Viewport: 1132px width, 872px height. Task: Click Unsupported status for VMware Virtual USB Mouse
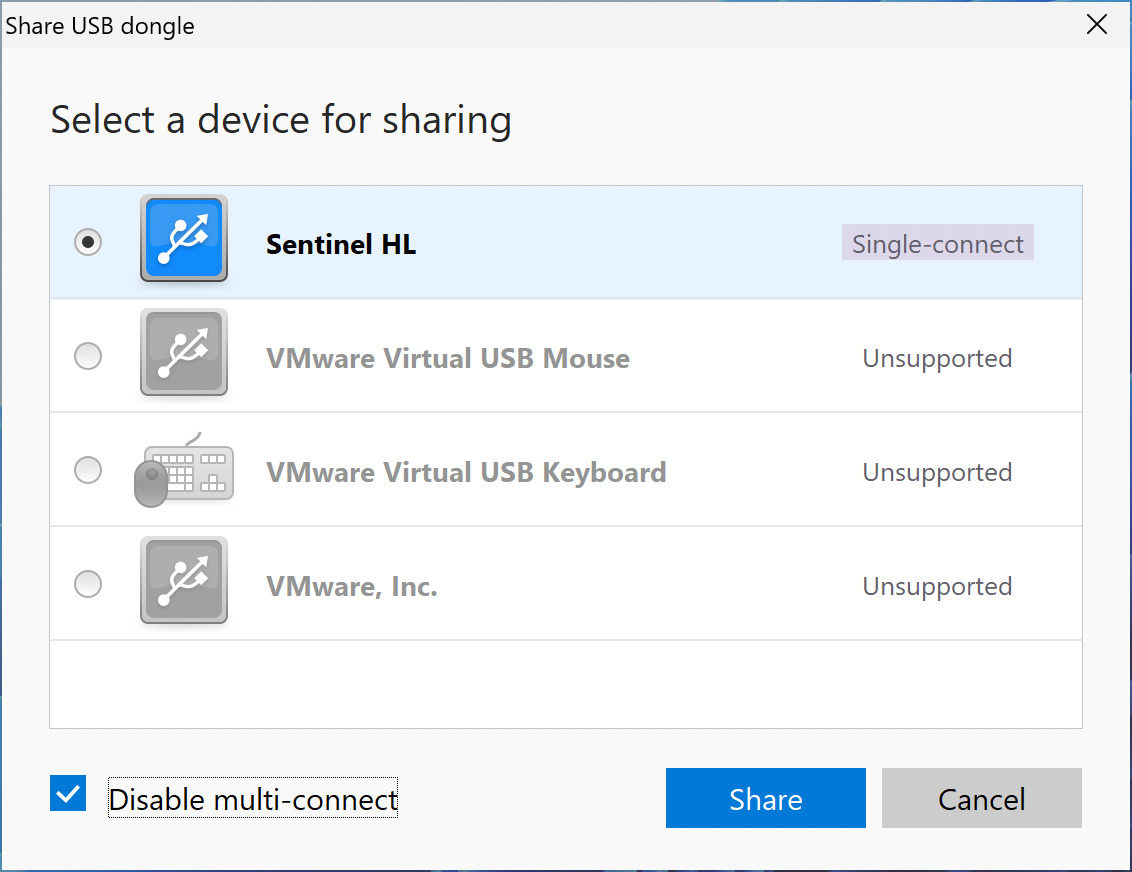tap(937, 359)
